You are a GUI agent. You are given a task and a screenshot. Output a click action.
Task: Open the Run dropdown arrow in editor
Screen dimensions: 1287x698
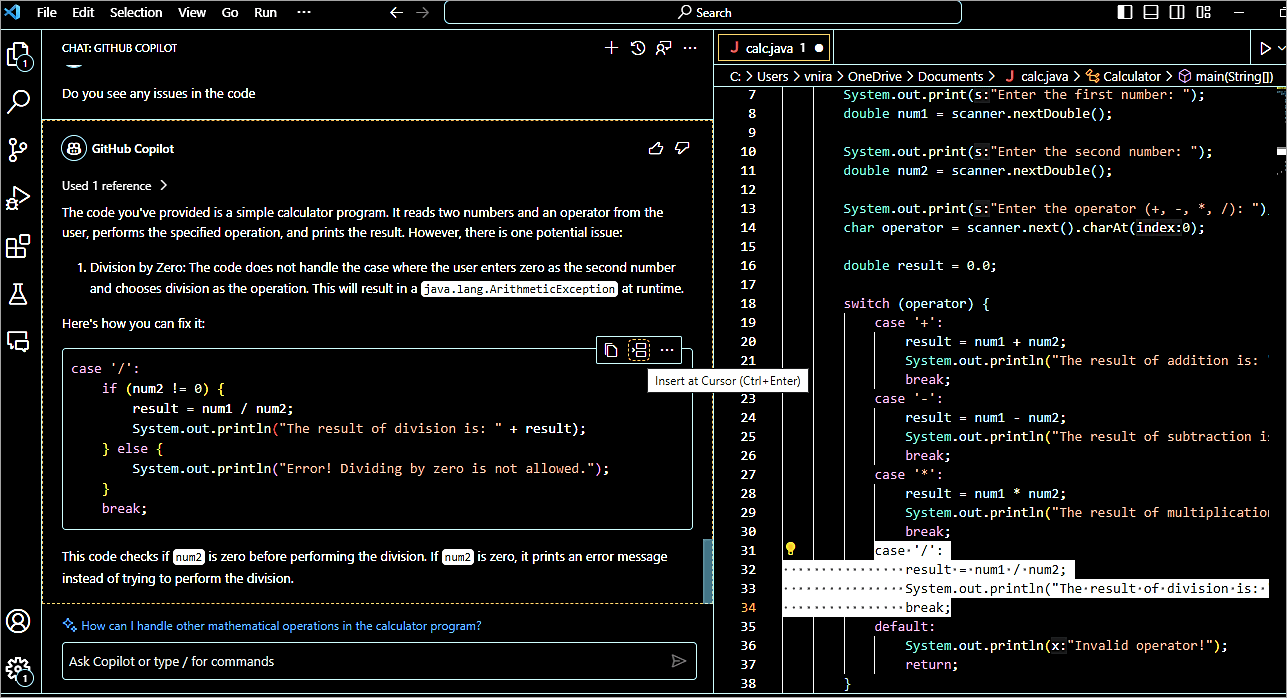[x=1280, y=48]
